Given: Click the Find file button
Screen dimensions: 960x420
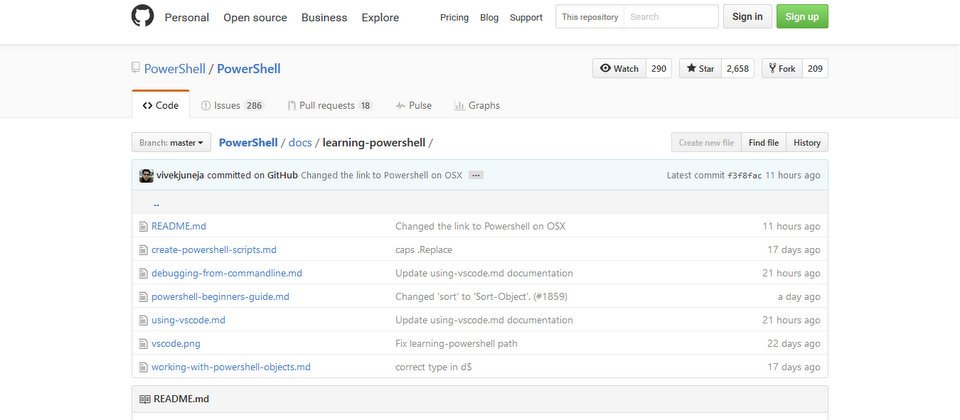Looking at the screenshot, I should [x=763, y=143].
